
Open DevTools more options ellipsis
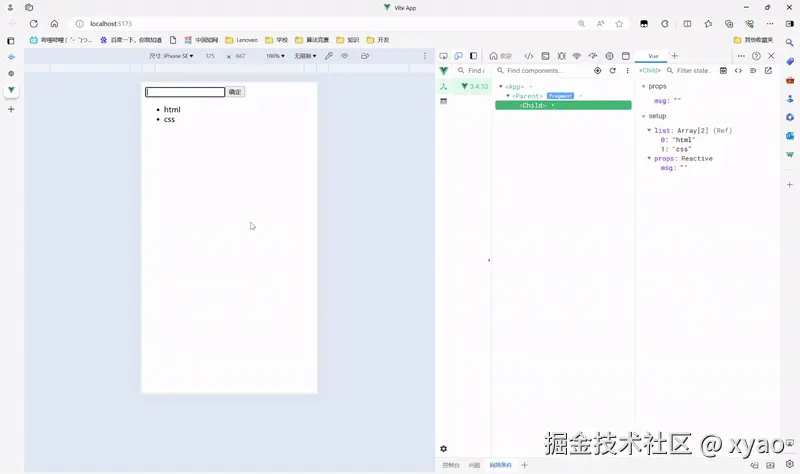pyautogui.click(x=741, y=56)
